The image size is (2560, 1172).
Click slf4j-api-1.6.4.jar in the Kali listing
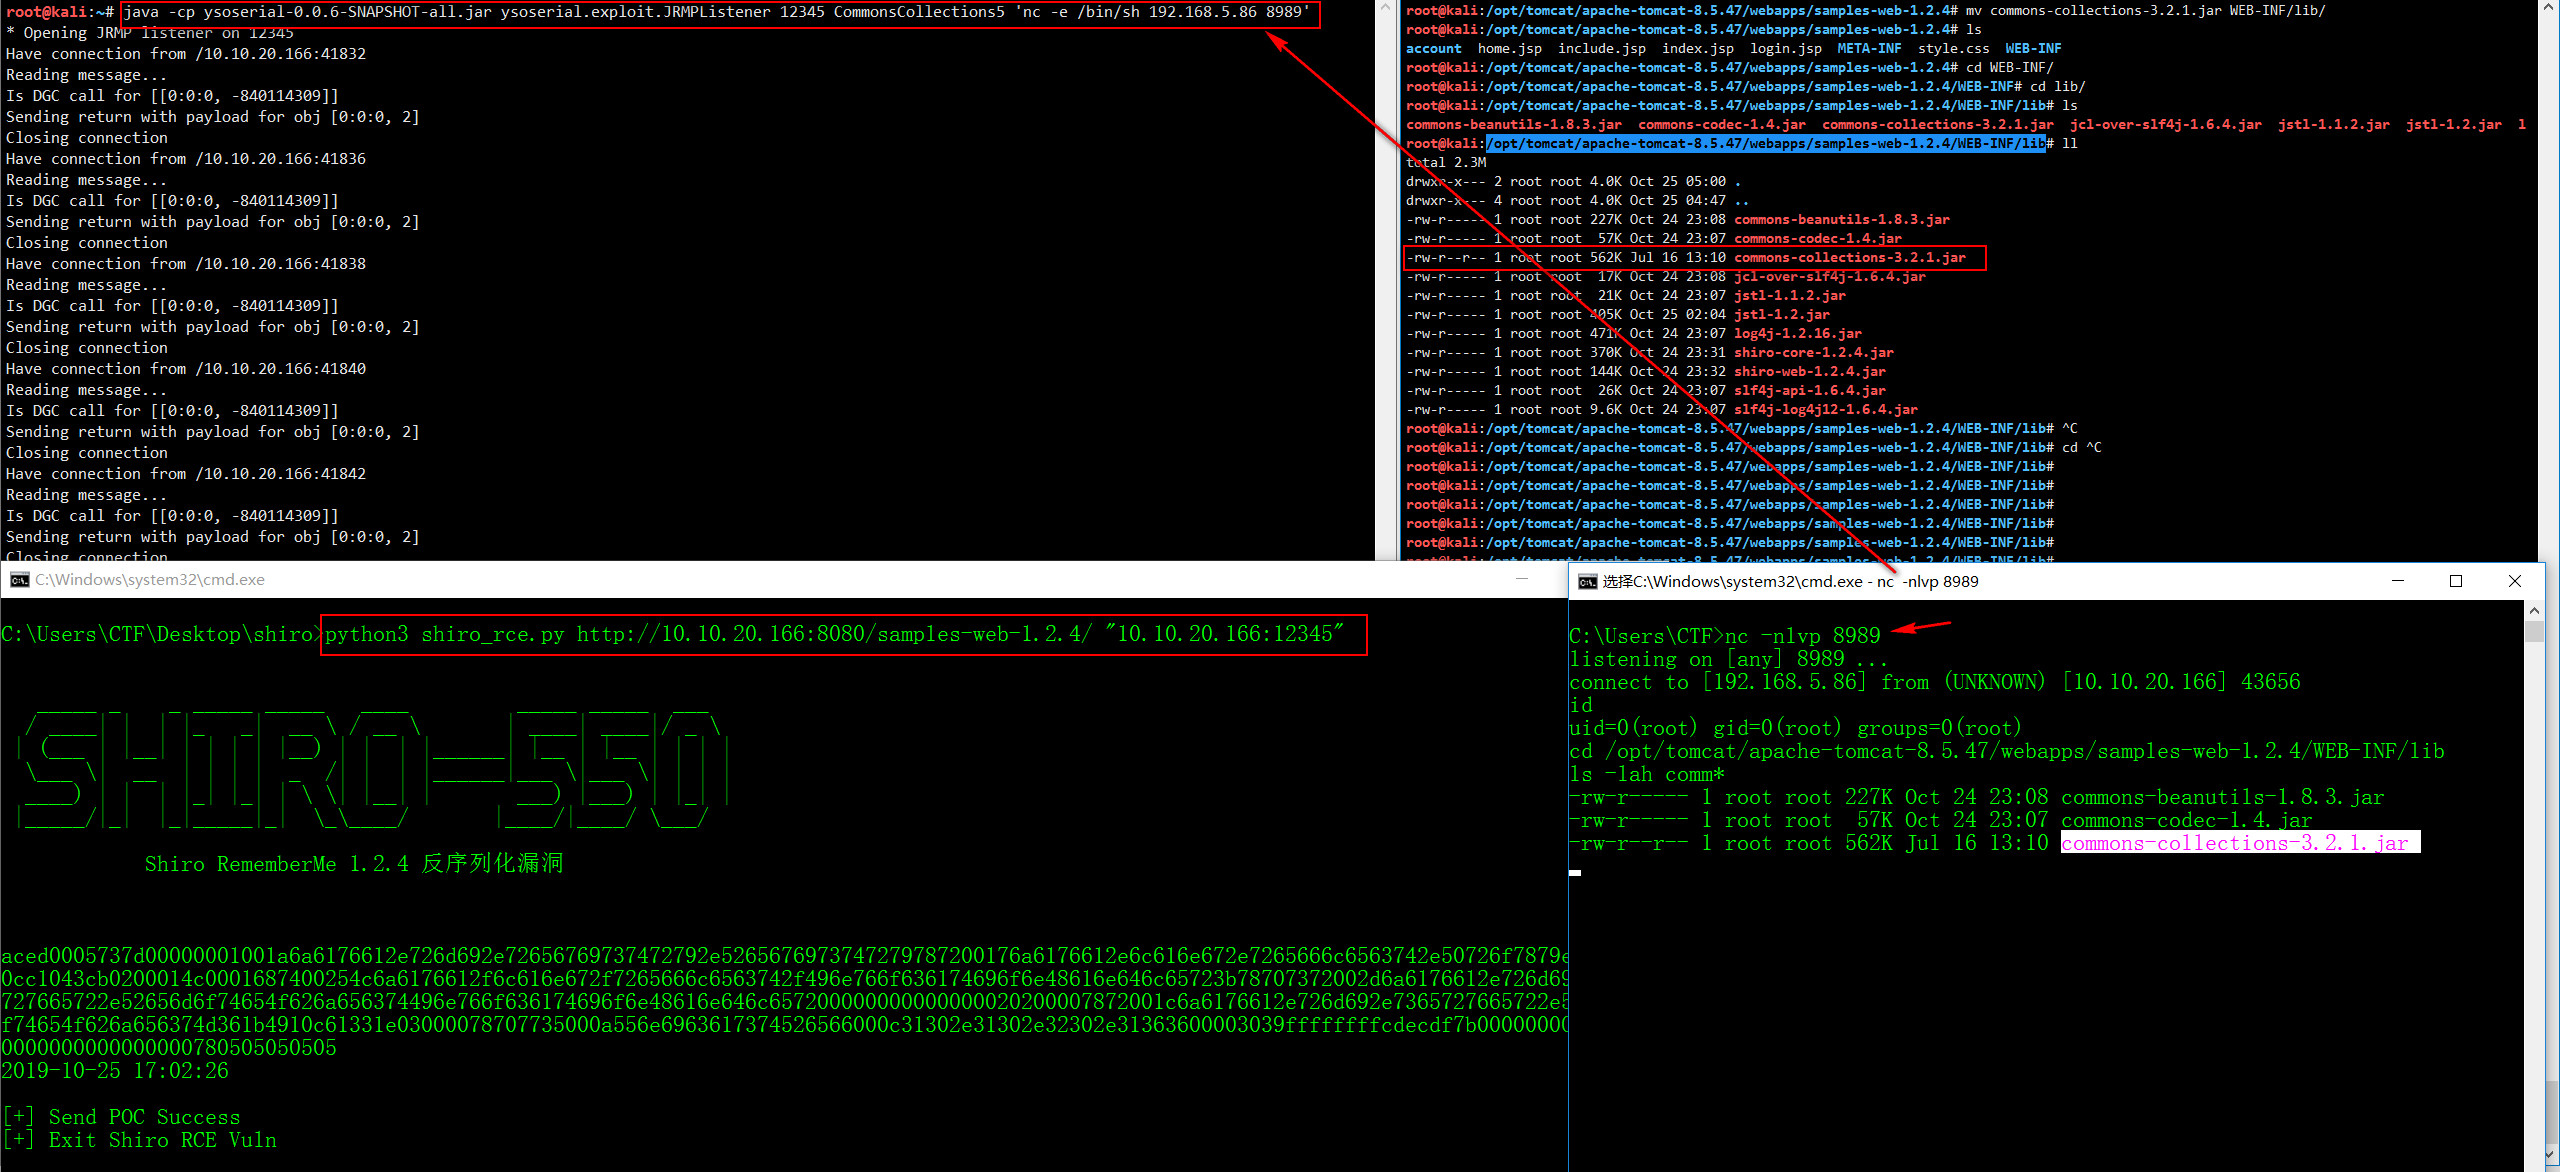pos(1810,391)
